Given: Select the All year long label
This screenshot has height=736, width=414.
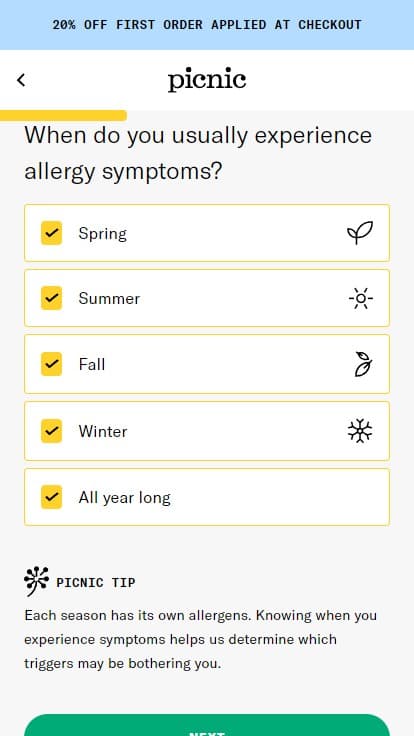Looking at the screenshot, I should (x=124, y=498).
